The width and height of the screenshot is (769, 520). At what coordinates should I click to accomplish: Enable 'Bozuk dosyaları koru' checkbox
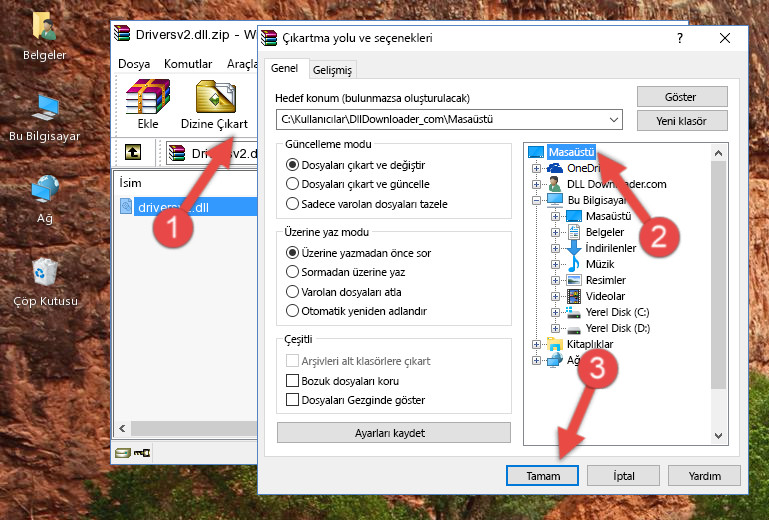point(292,381)
